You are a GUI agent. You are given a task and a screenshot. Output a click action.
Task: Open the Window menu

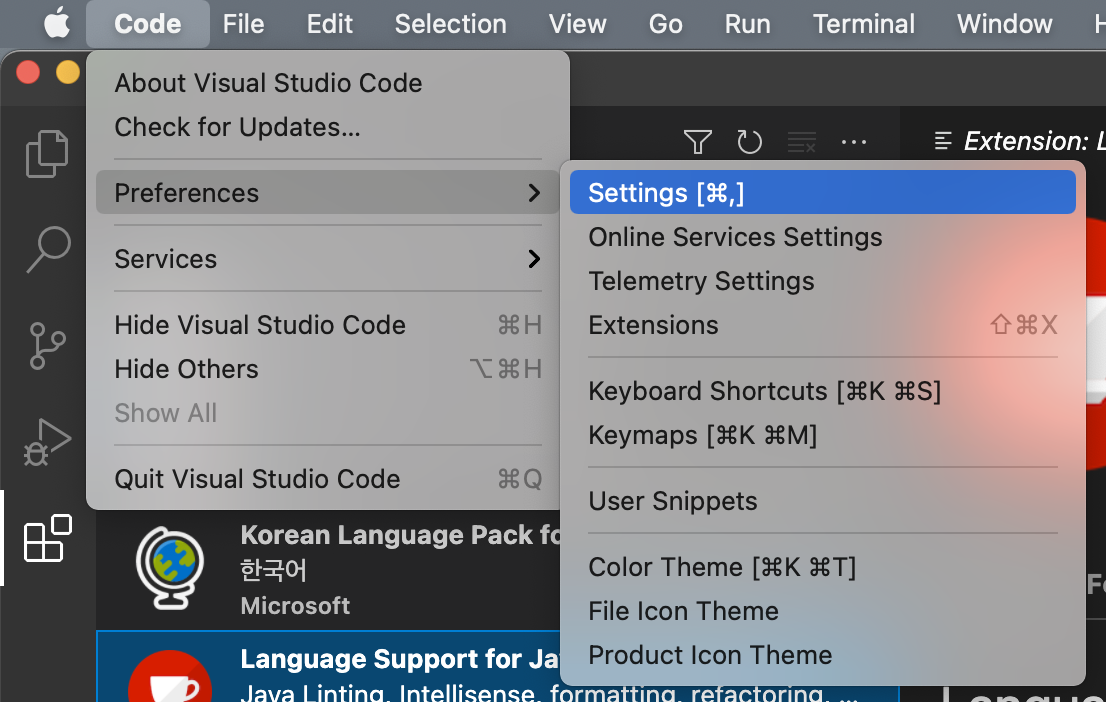pos(1004,24)
